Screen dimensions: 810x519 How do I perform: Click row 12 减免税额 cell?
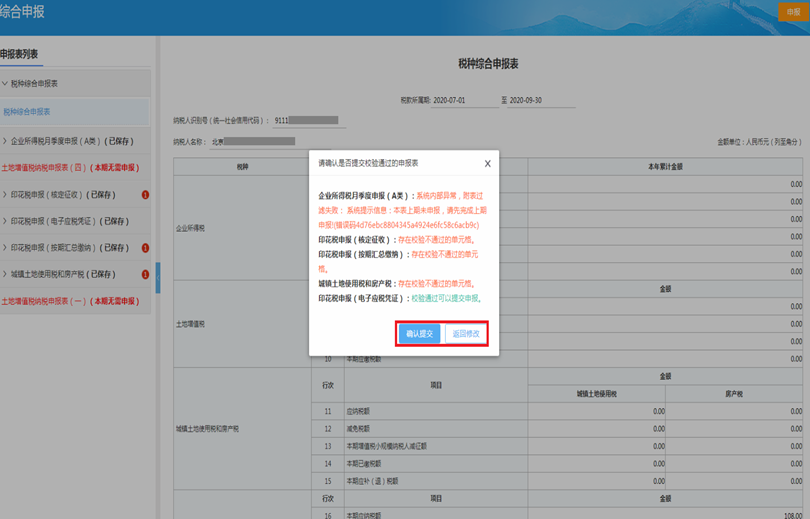[436, 429]
